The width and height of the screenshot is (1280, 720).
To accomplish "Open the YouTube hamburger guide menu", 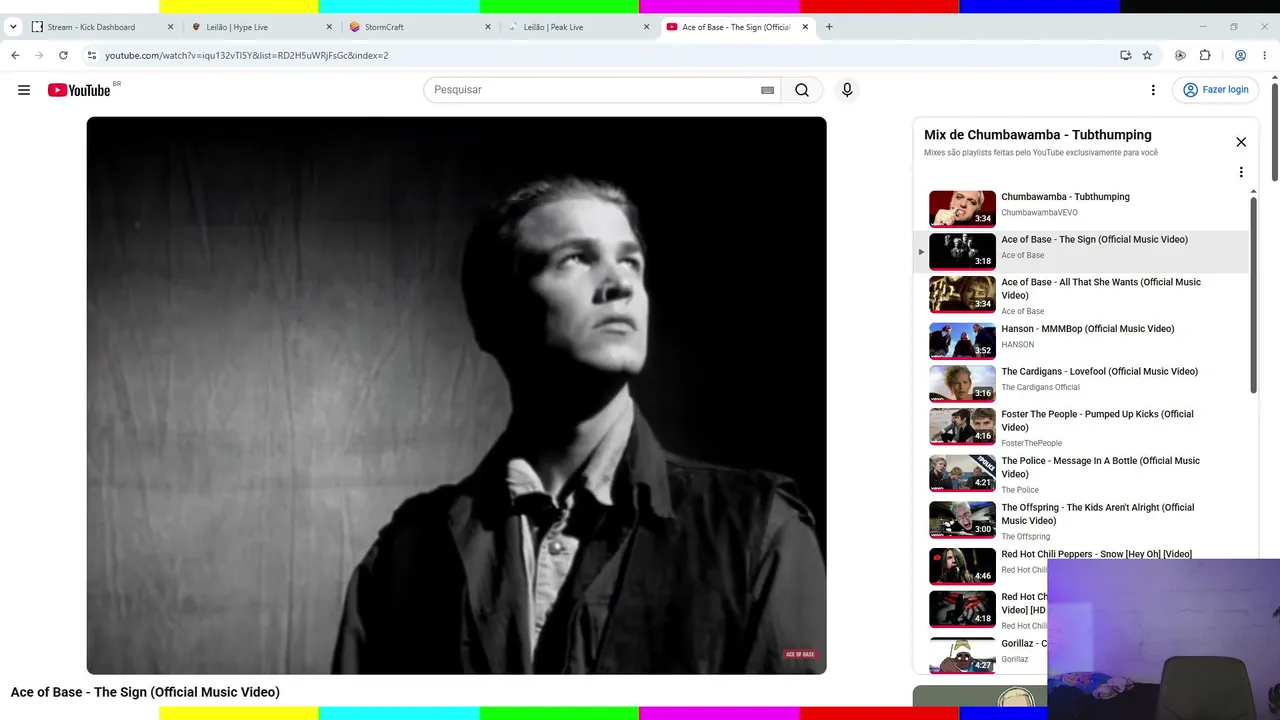I will click(24, 90).
